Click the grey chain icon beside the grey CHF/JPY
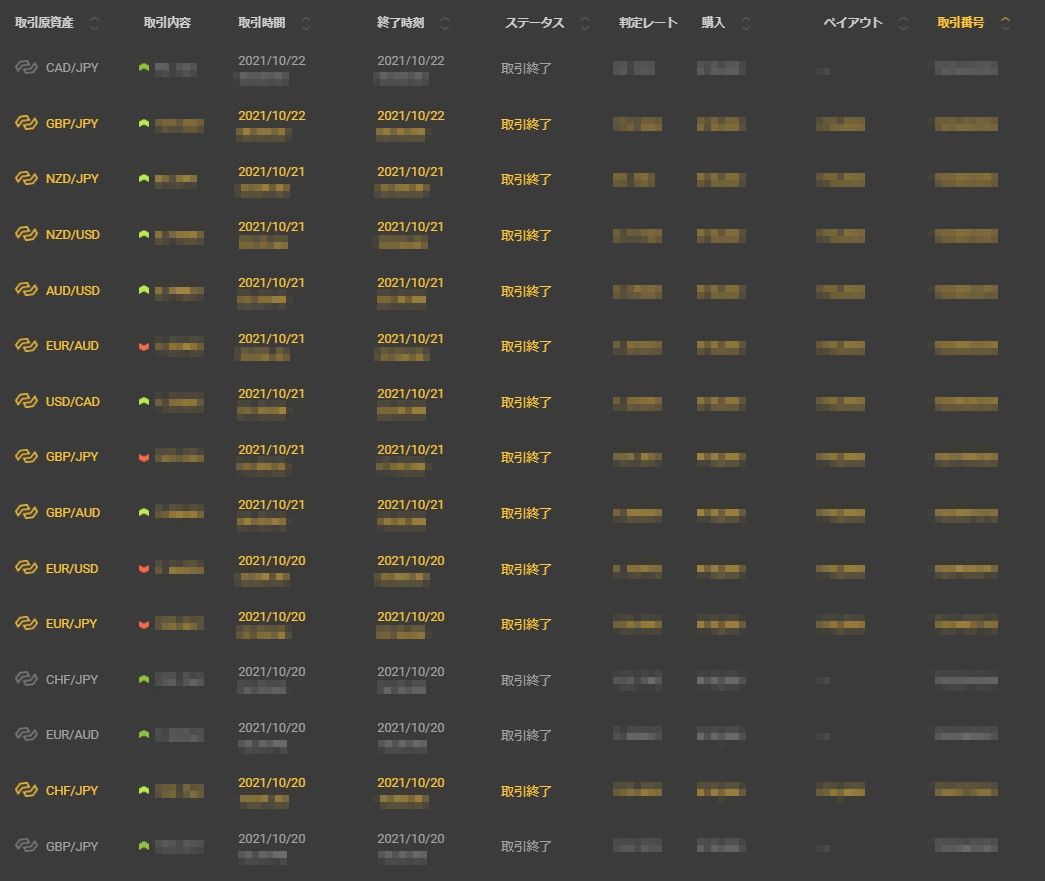 click(26, 679)
